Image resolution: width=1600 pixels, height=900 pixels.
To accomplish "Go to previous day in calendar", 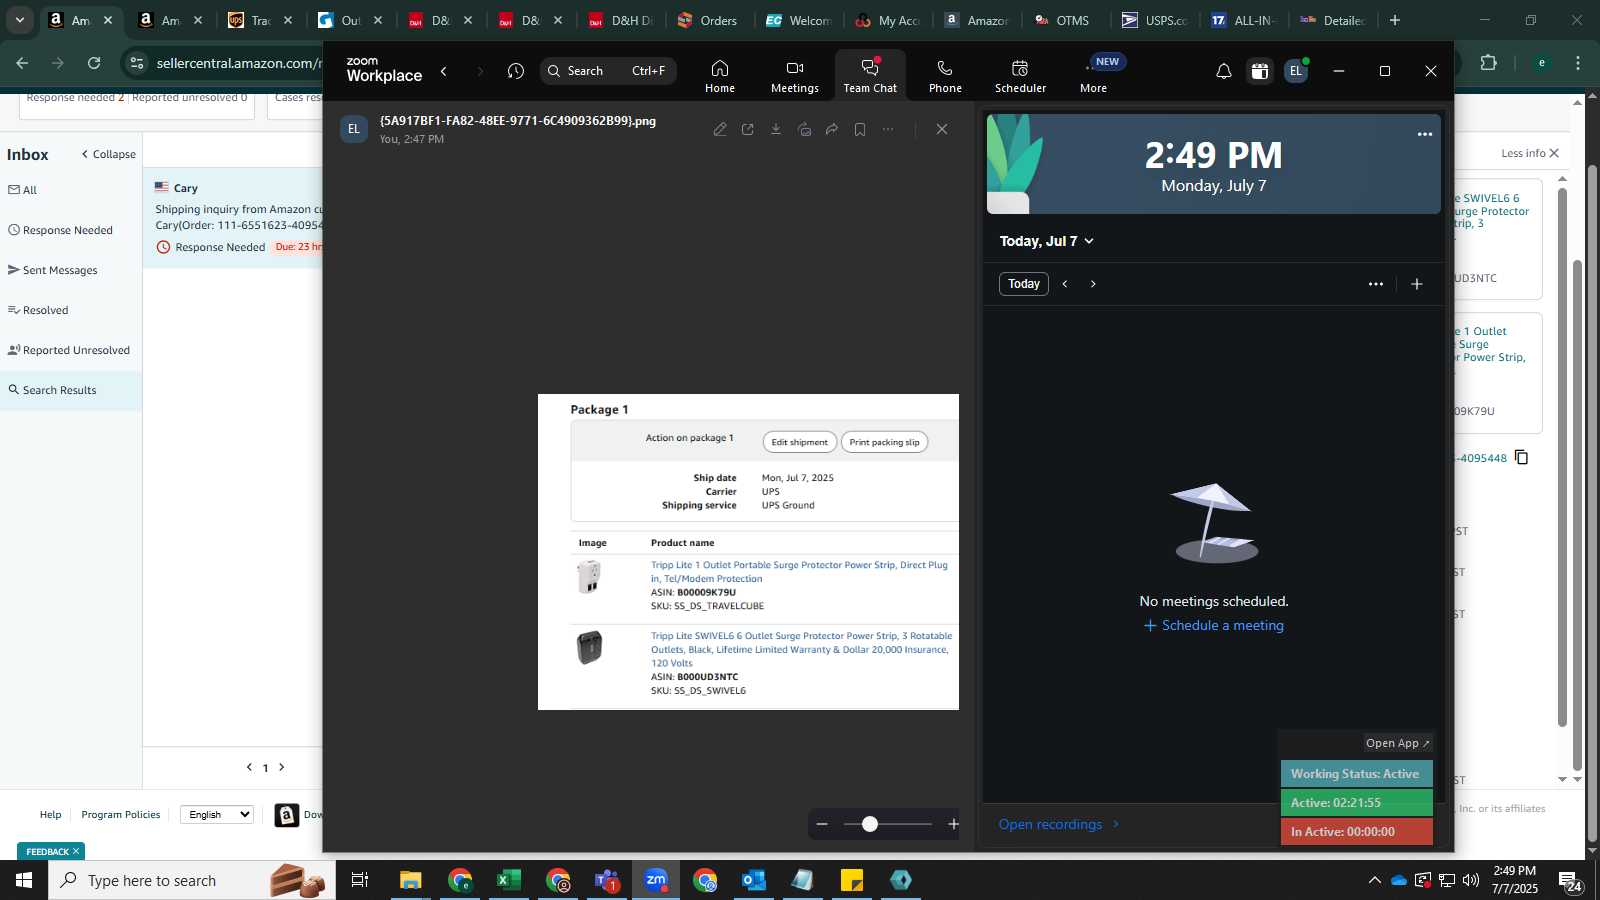I will (x=1065, y=284).
